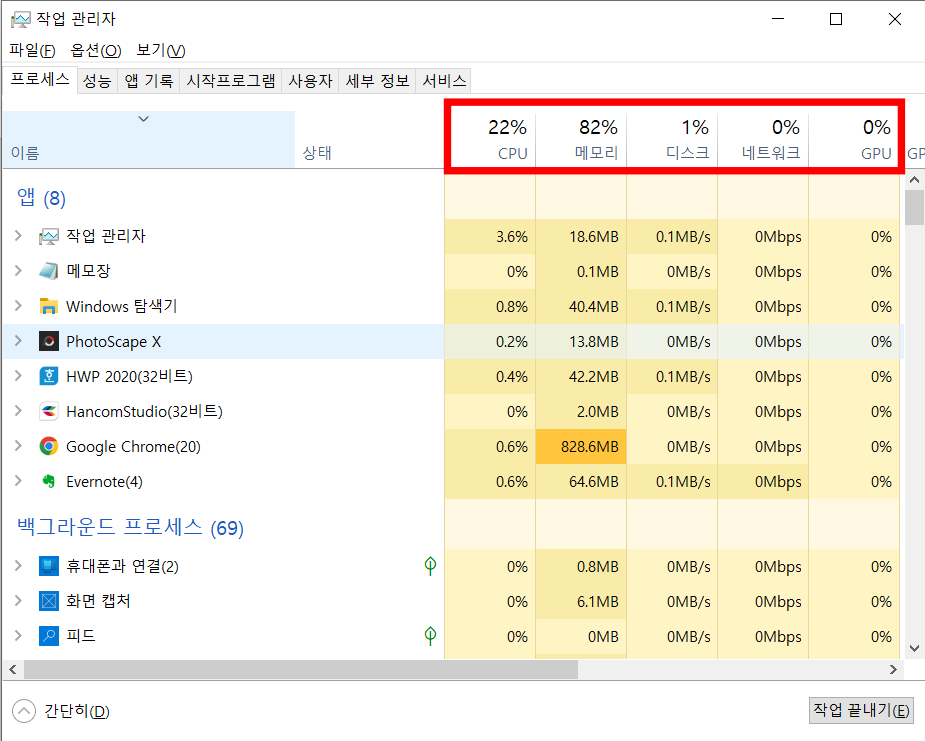Viewport: 925px width, 741px height.
Task: Click the 휴대폰과 연결 app icon
Action: click(x=48, y=566)
